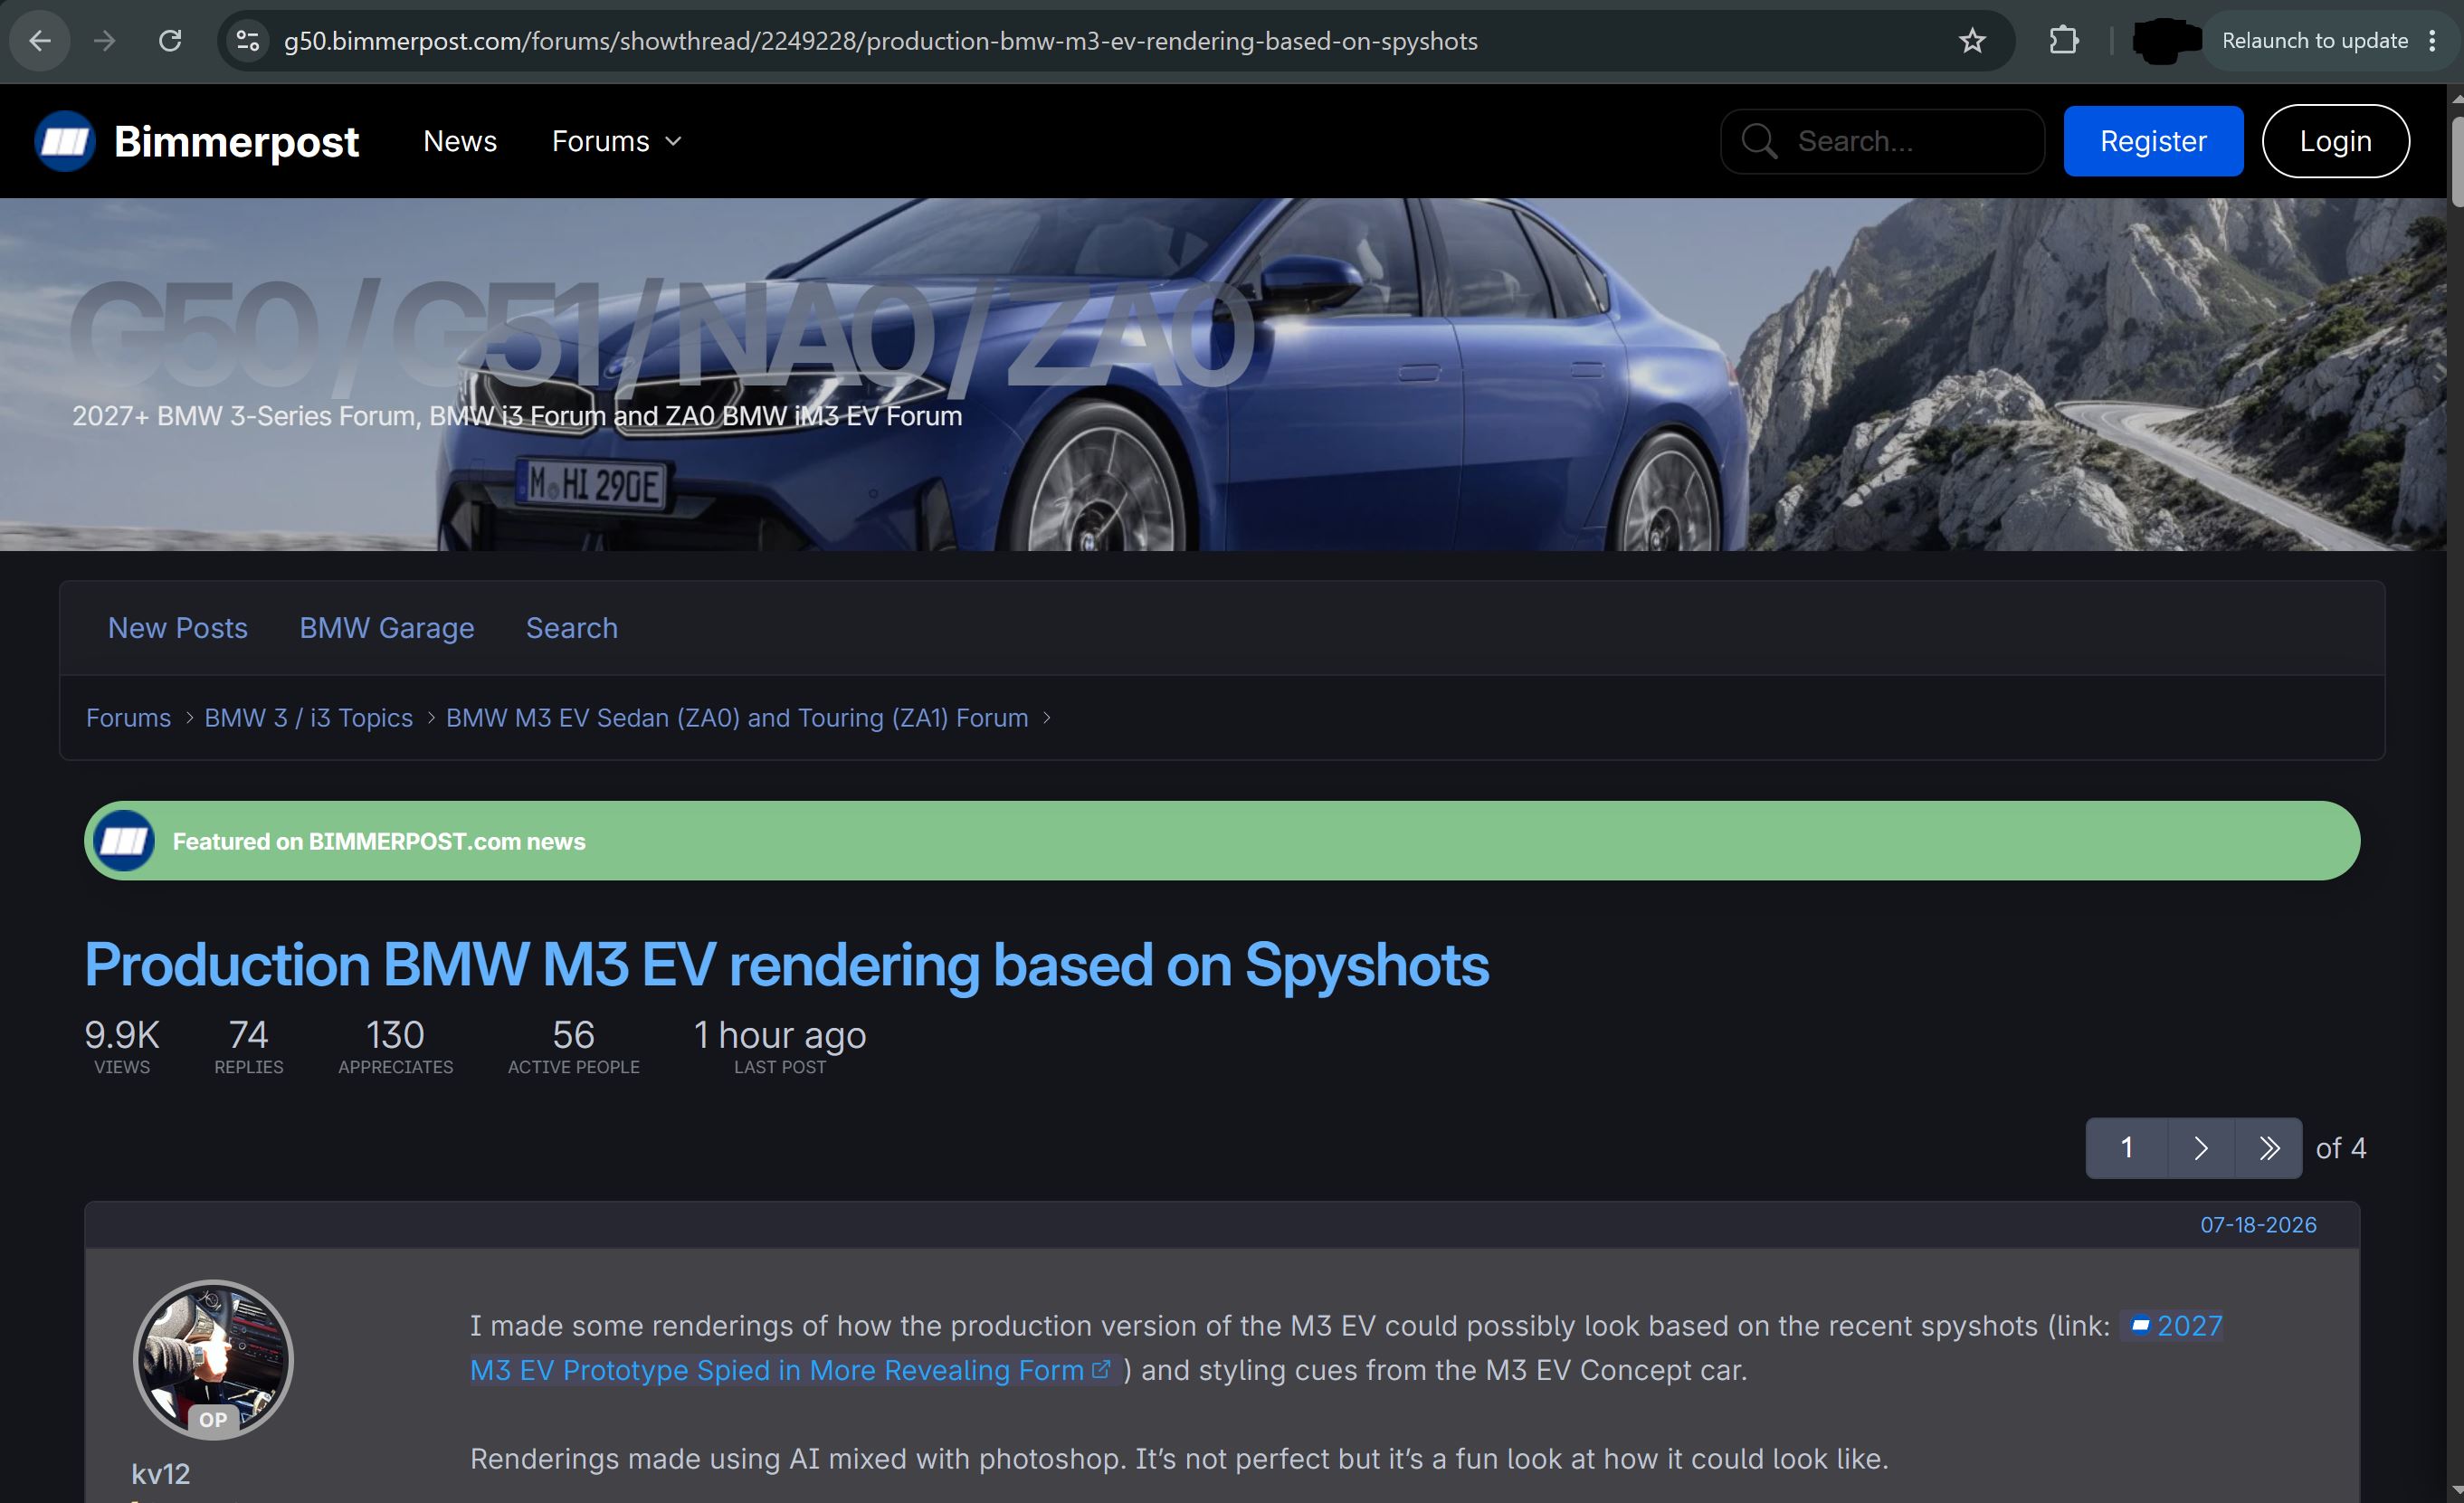
Task: Focus the Search... input field
Action: click(1882, 141)
